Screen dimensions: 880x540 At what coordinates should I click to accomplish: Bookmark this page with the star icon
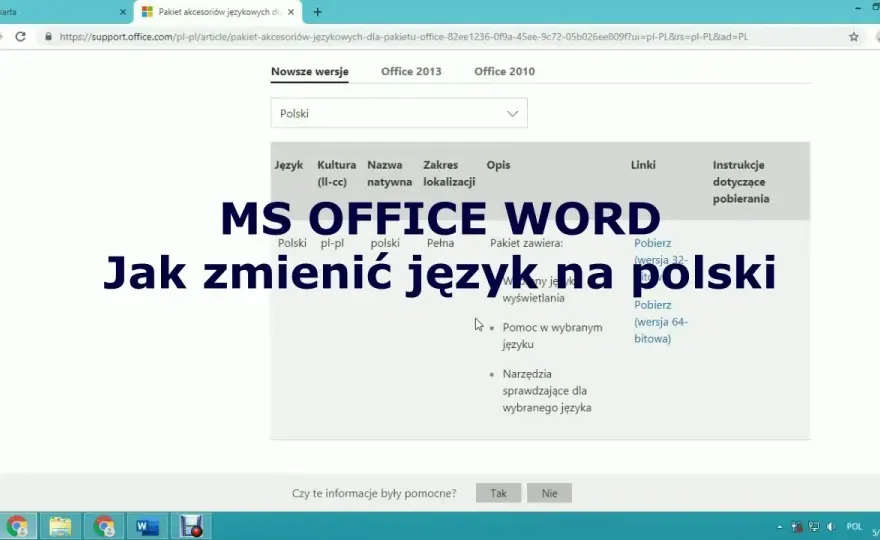854,36
